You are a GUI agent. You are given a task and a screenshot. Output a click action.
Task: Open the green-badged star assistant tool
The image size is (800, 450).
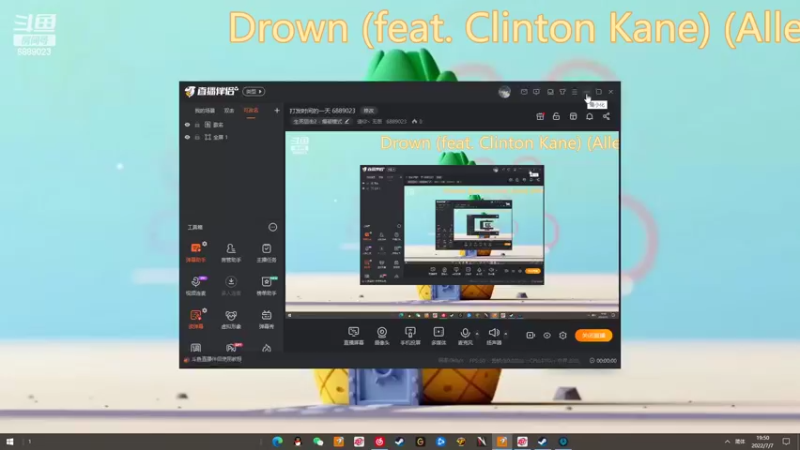pos(266,286)
